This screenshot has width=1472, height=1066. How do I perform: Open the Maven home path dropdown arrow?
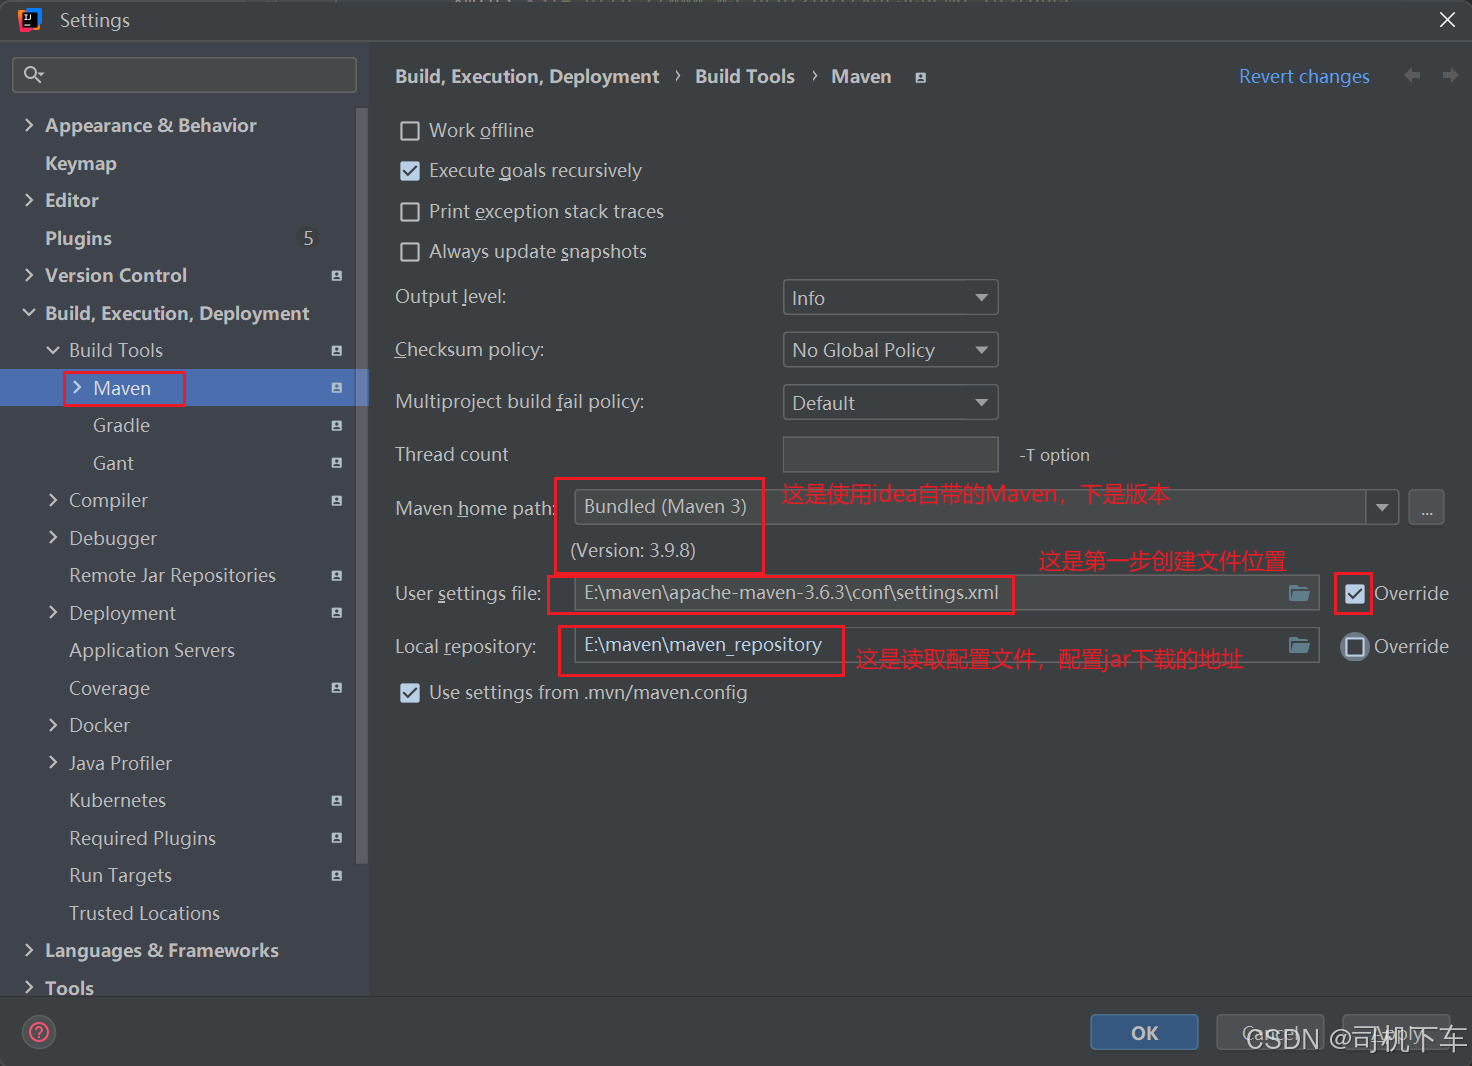point(1382,507)
